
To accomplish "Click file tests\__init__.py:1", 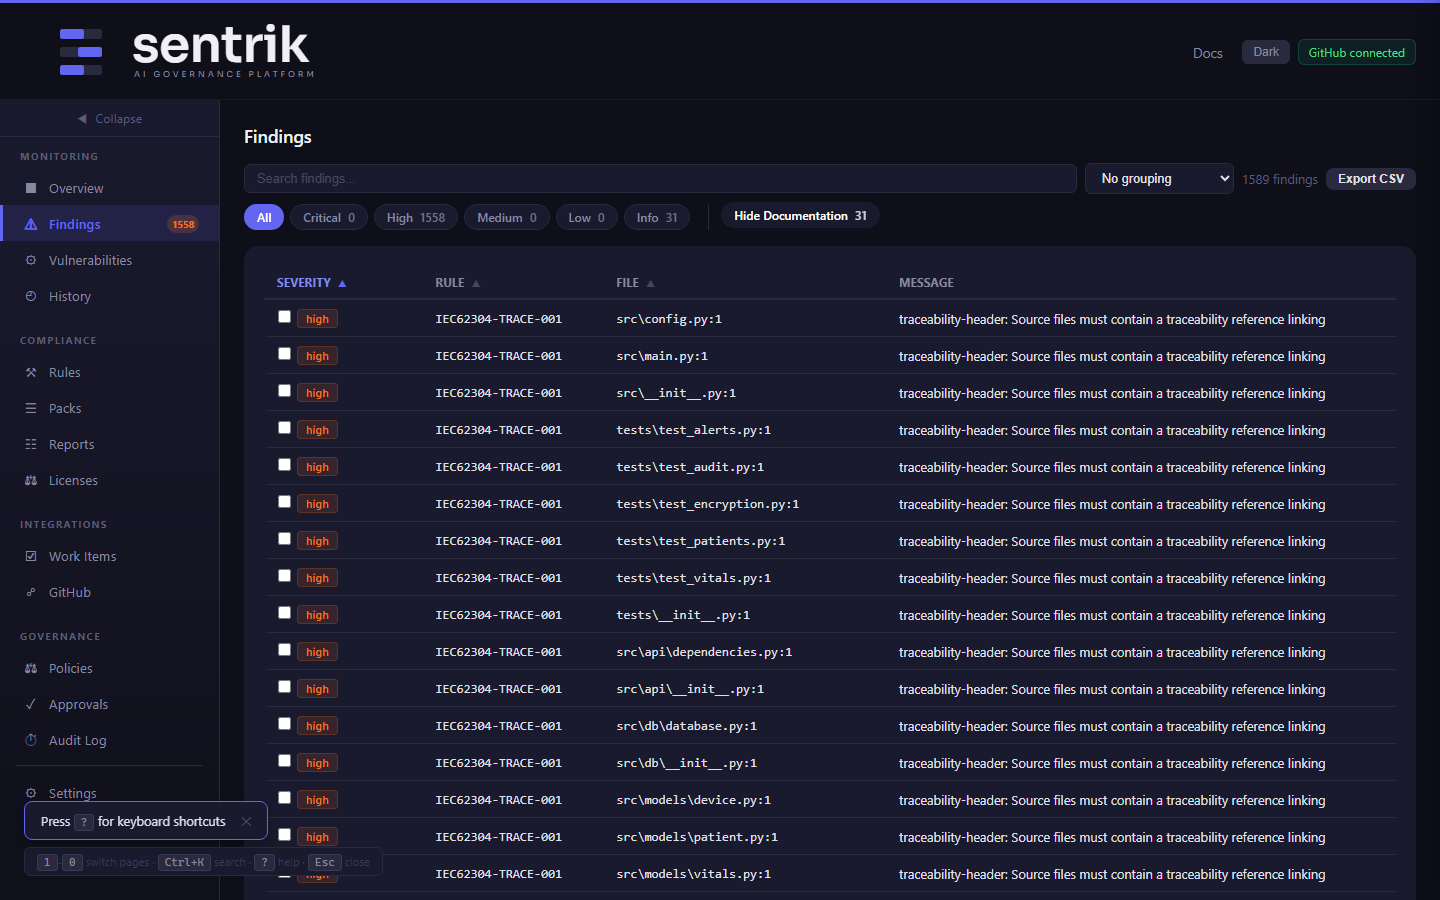I will [683, 615].
